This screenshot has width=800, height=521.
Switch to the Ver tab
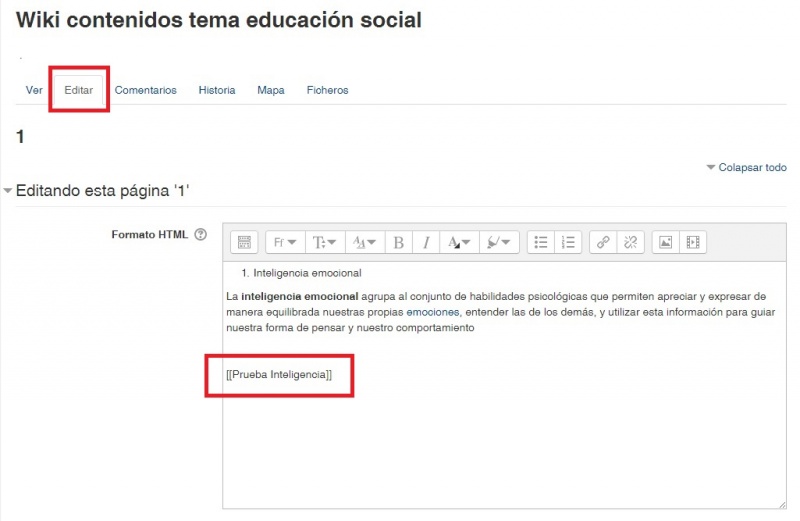tap(34, 90)
